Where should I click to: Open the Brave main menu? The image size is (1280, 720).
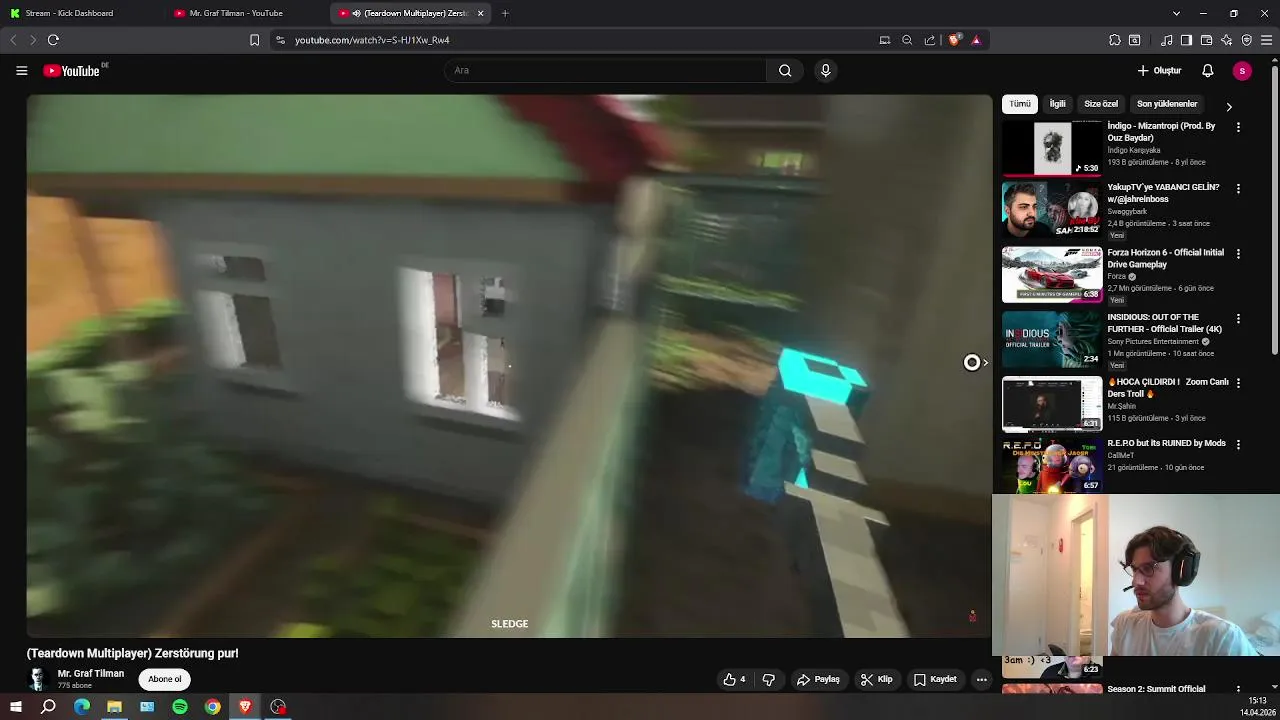point(1266,40)
